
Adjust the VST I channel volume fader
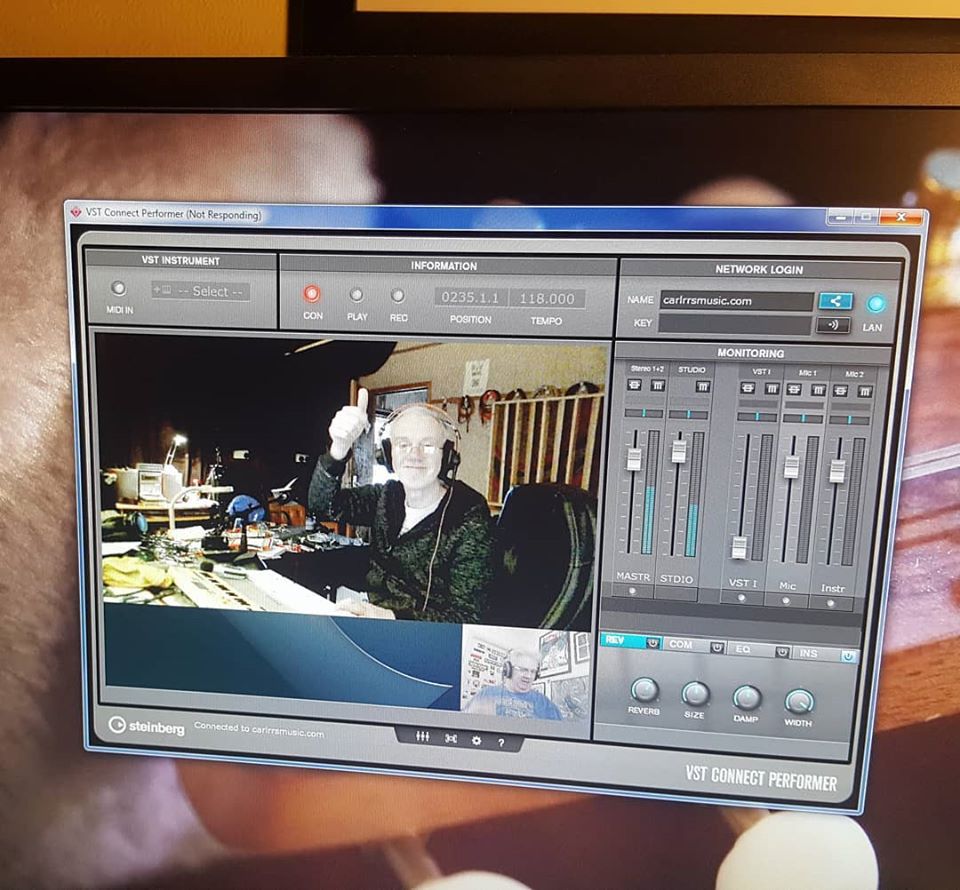tap(740, 547)
